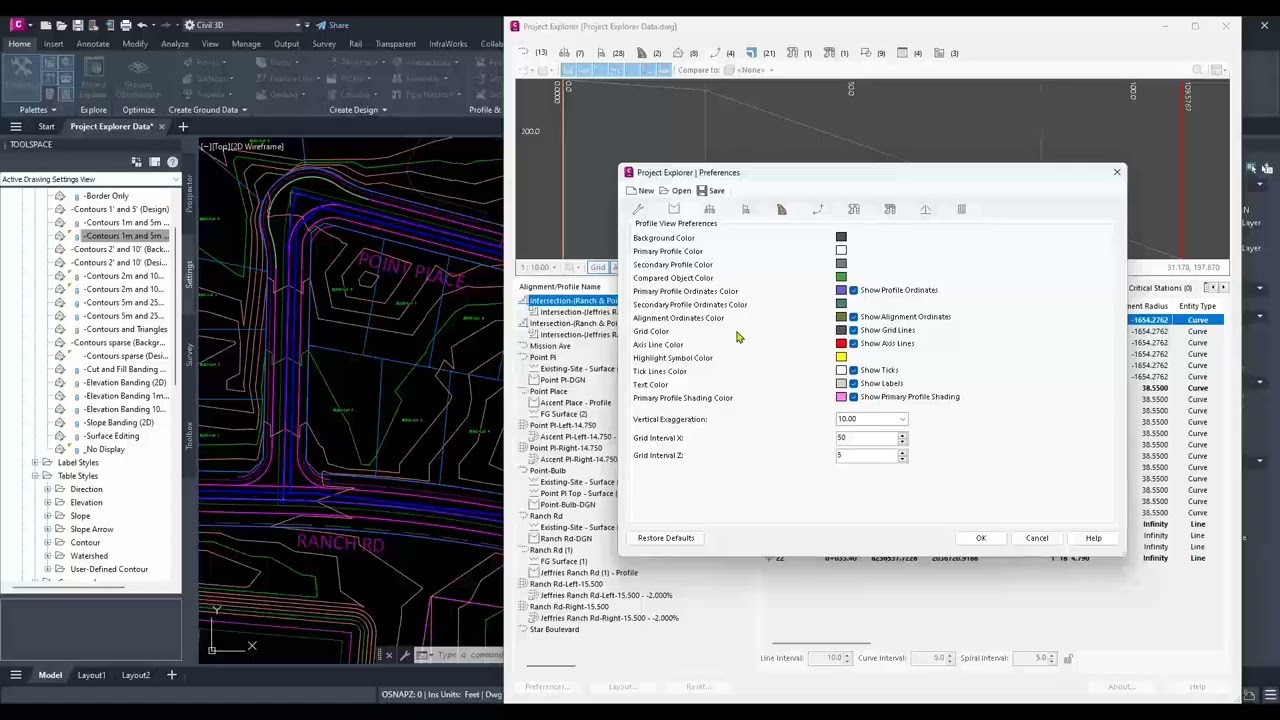Toggle Show Grid Lines checkbox
This screenshot has width=1280, height=720.
853,330
